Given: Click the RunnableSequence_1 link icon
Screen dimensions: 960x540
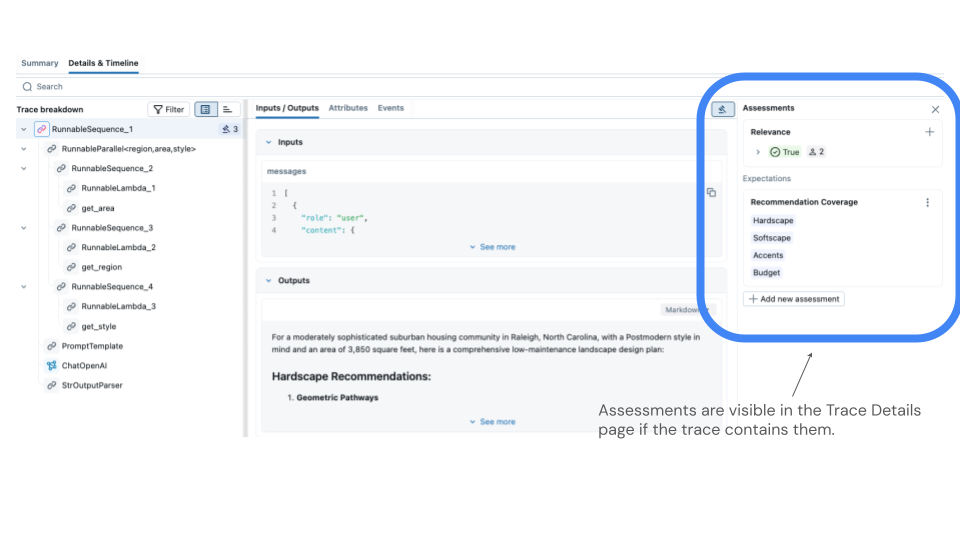Looking at the screenshot, I should 41,129.
